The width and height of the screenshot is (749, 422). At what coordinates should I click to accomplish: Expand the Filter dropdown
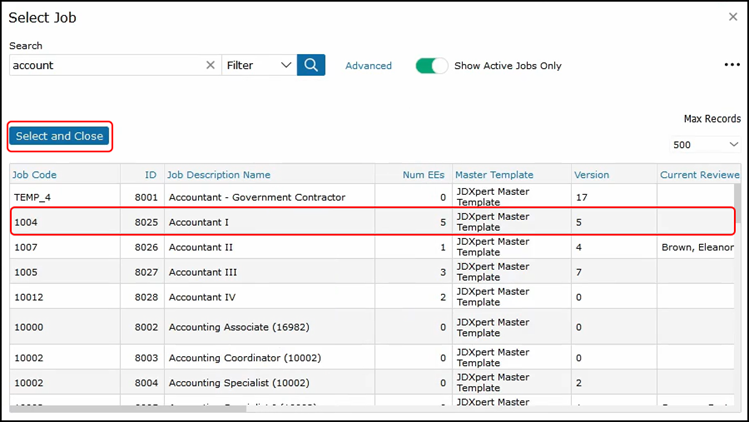click(x=258, y=65)
